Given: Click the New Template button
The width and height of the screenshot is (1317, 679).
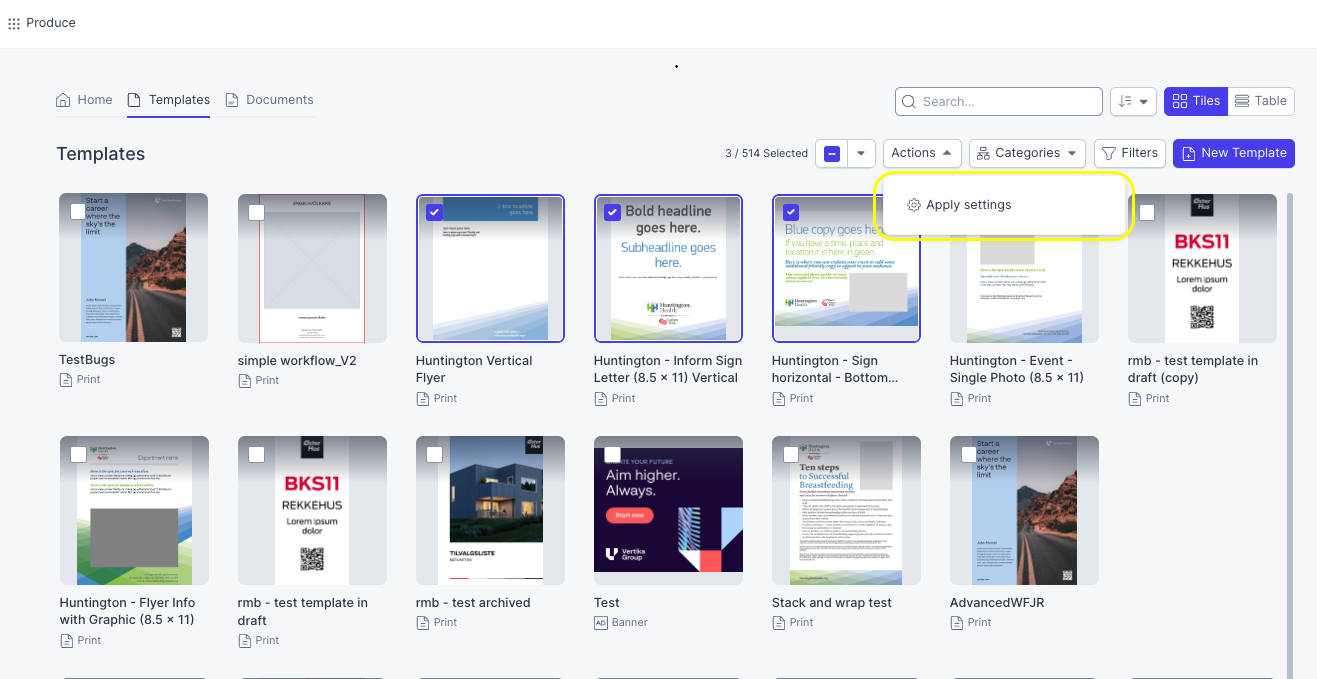Looking at the screenshot, I should 1234,153.
